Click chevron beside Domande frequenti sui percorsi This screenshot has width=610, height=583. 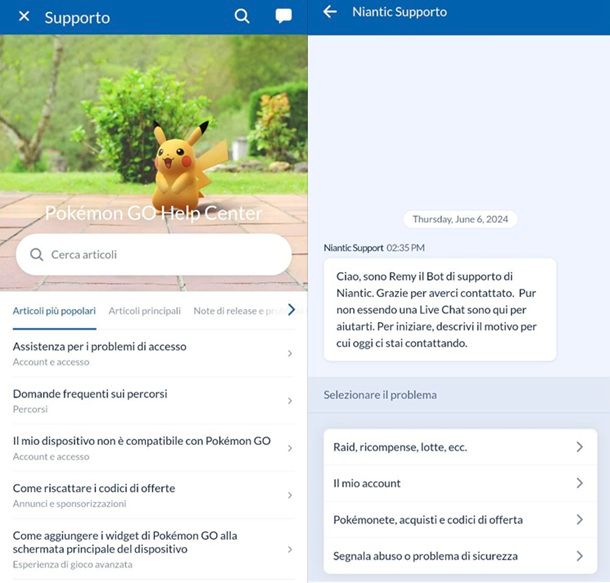(290, 401)
